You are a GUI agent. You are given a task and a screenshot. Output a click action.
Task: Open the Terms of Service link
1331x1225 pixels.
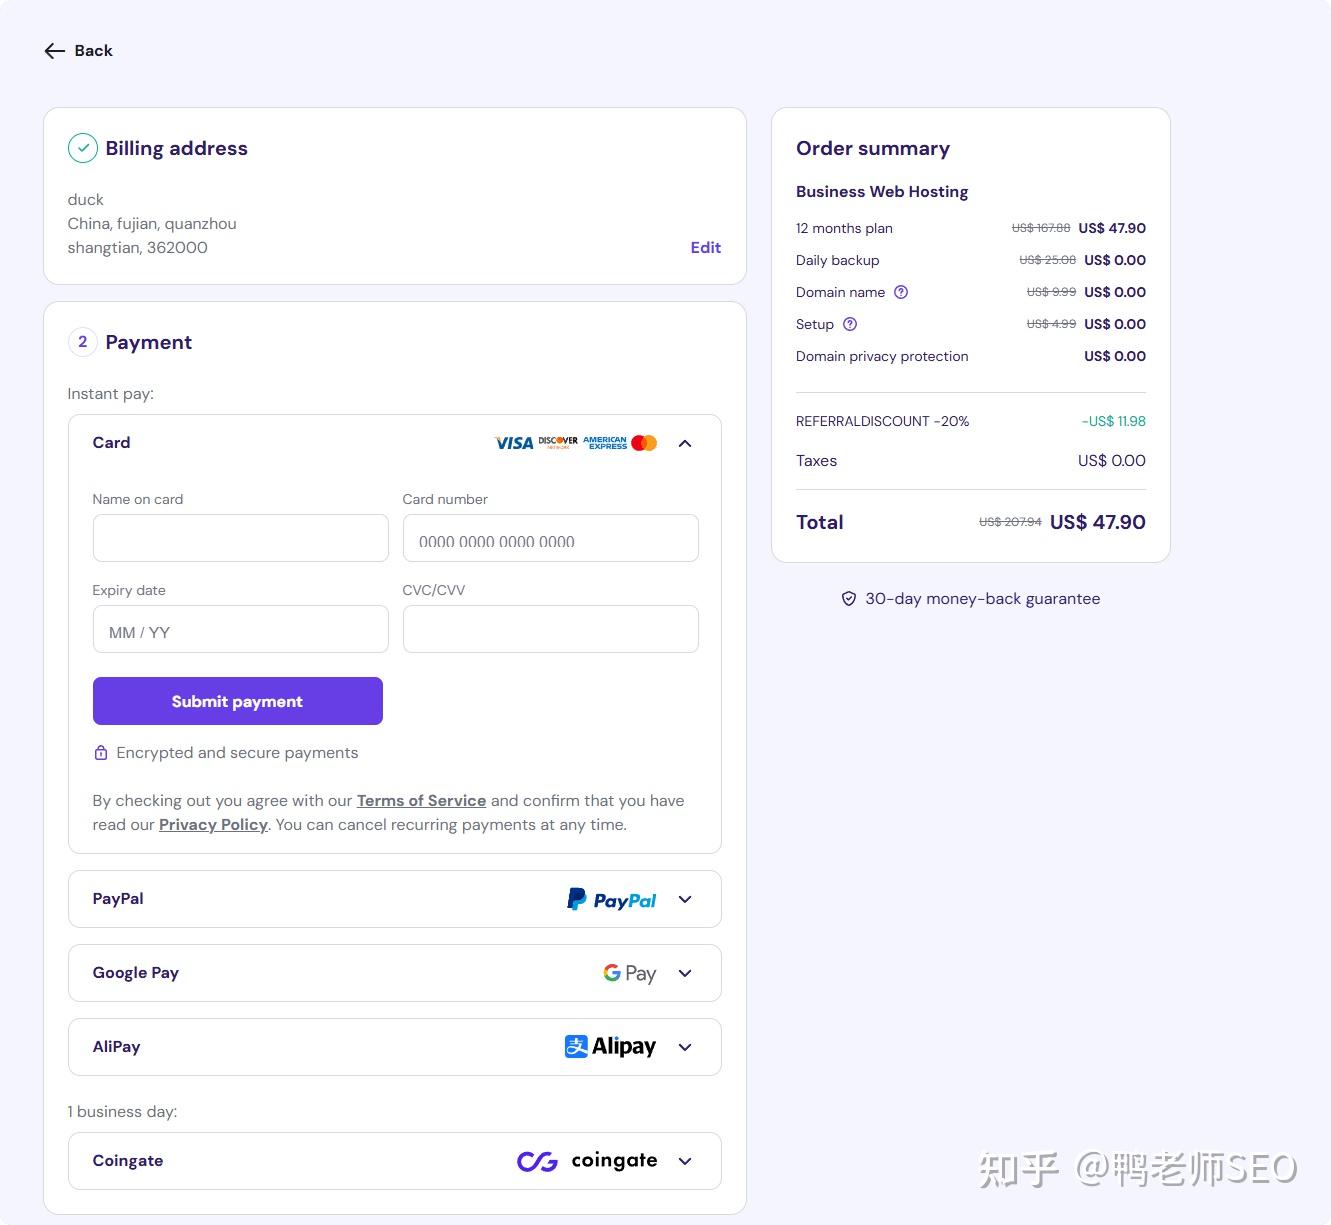point(421,800)
